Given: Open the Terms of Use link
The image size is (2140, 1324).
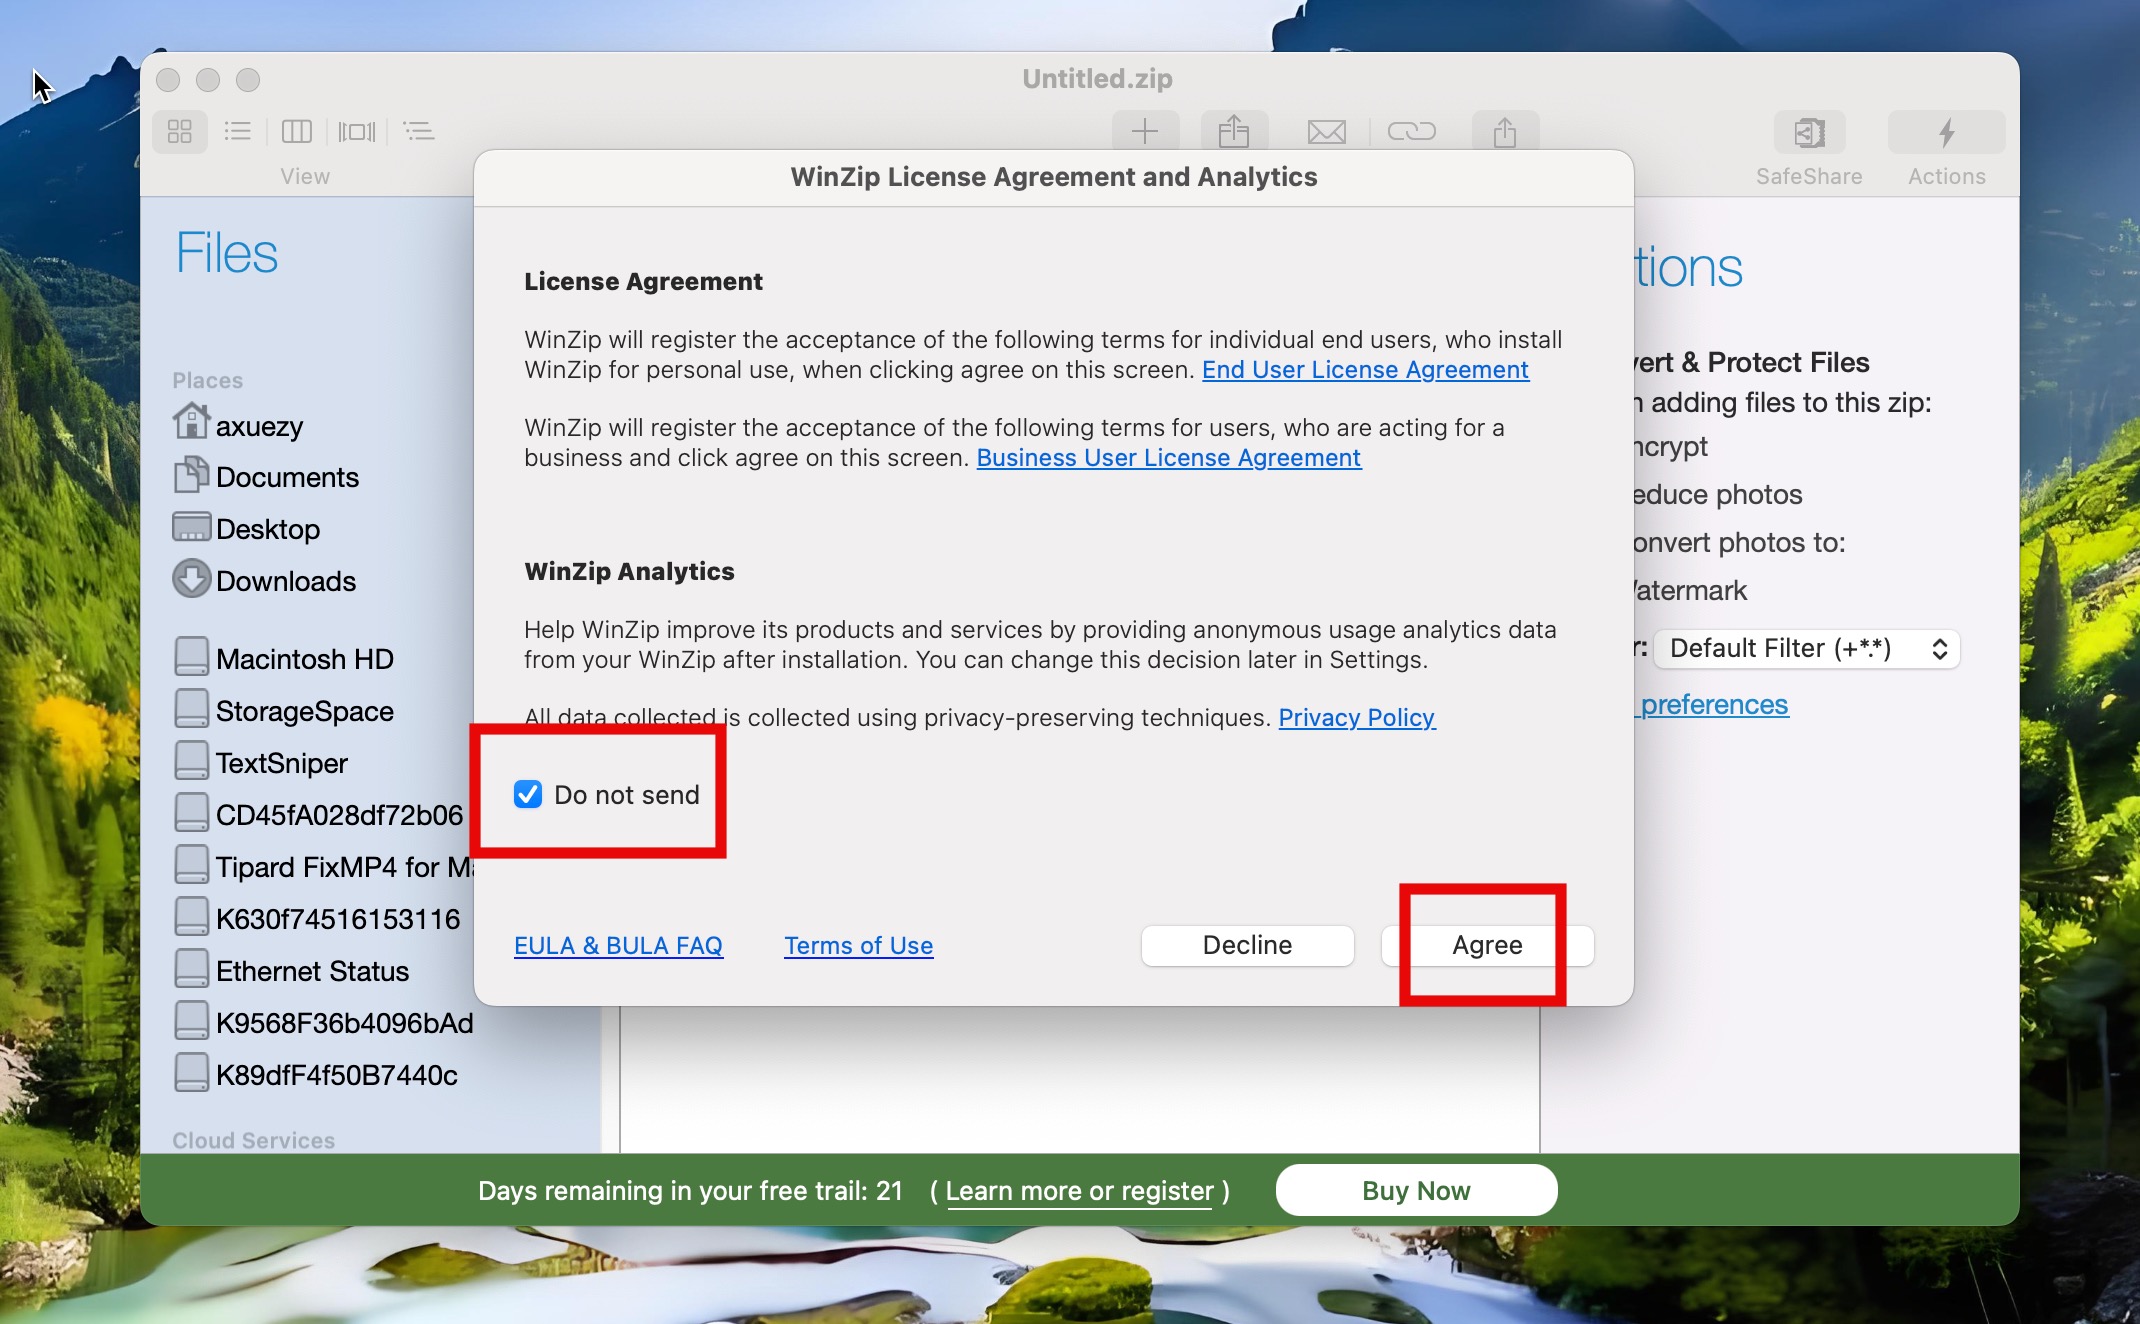Looking at the screenshot, I should point(858,945).
